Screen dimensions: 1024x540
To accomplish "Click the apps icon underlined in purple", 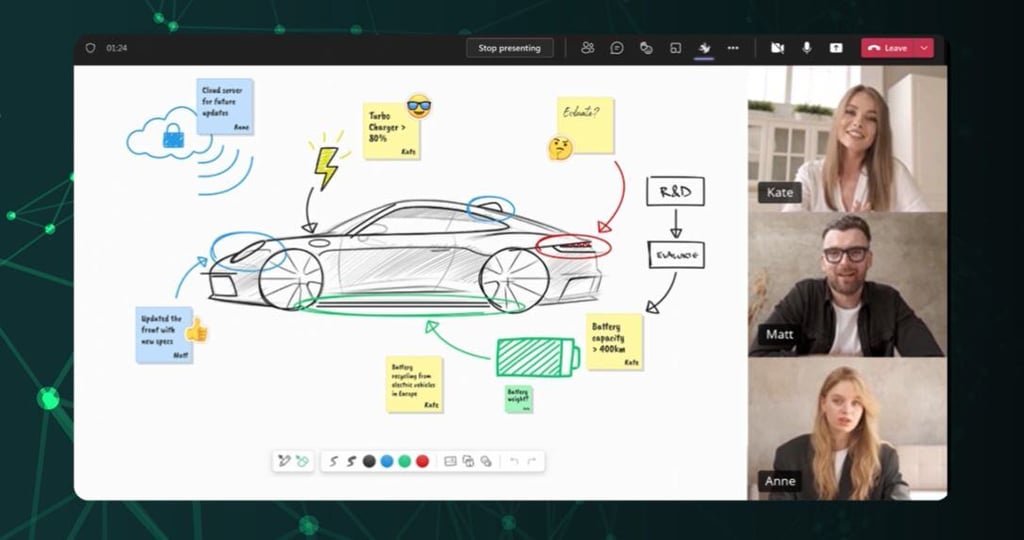I will click(x=704, y=48).
